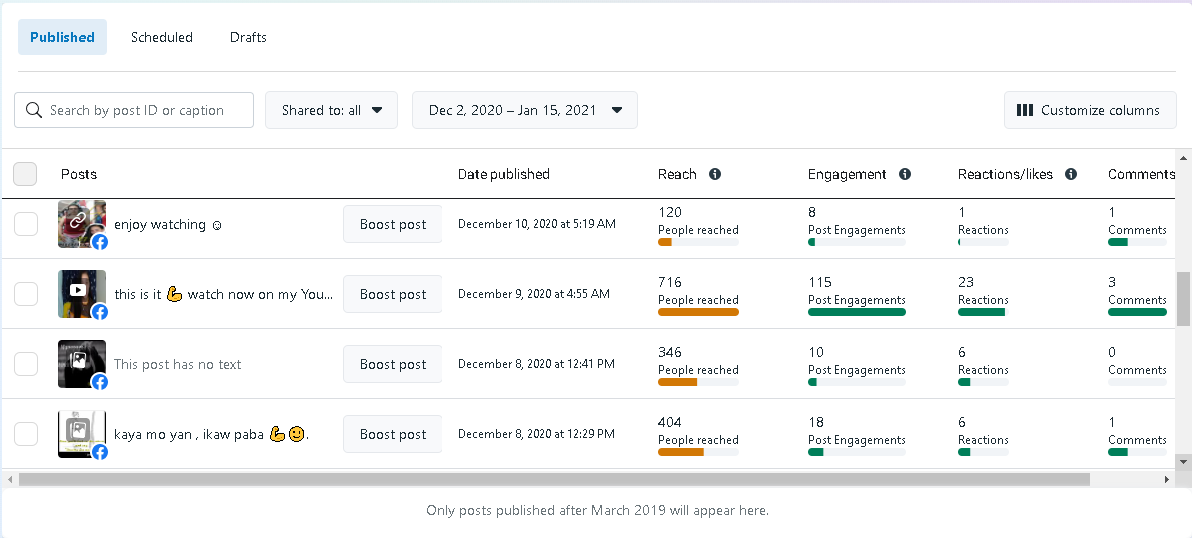Screen dimensions: 1192x538
Task: Boost the 'this is it' post
Action: coord(392,294)
